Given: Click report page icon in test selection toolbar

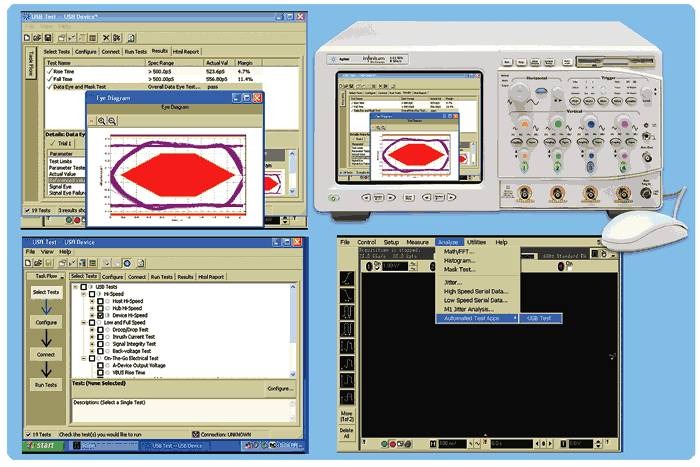Looking at the screenshot, I should point(141,263).
